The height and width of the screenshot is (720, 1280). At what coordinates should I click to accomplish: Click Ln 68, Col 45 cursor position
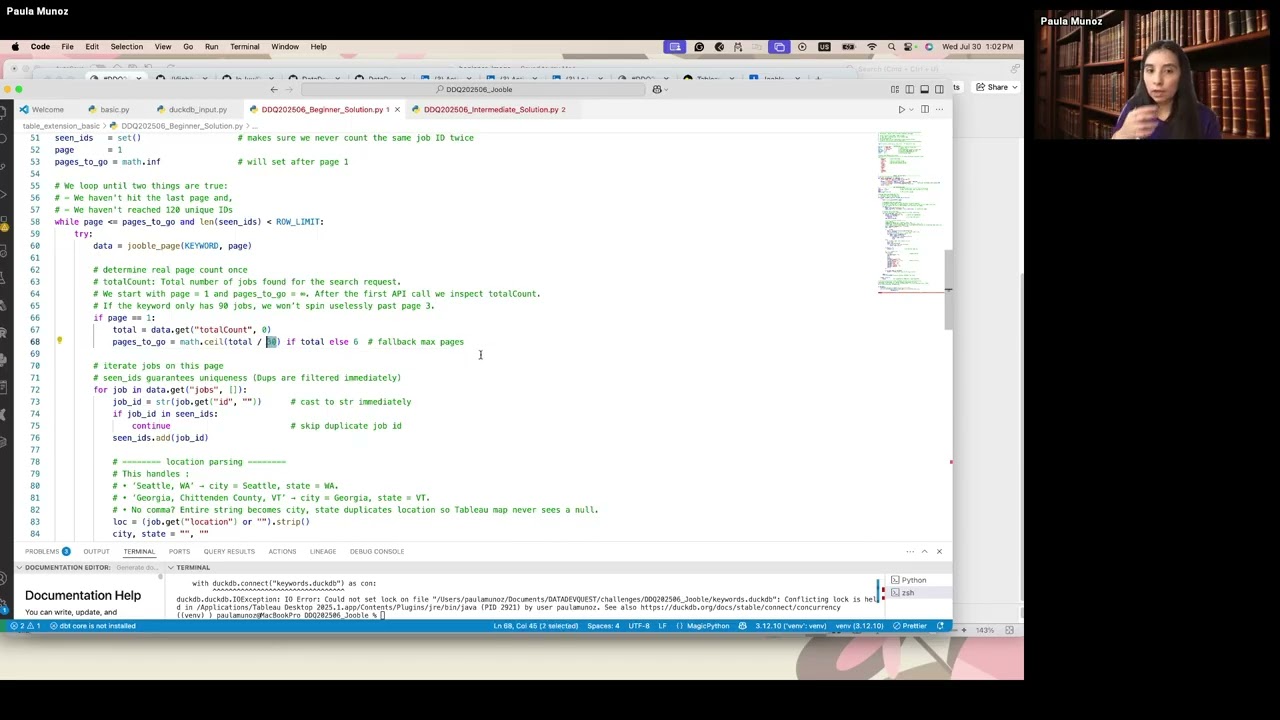click(x=535, y=626)
